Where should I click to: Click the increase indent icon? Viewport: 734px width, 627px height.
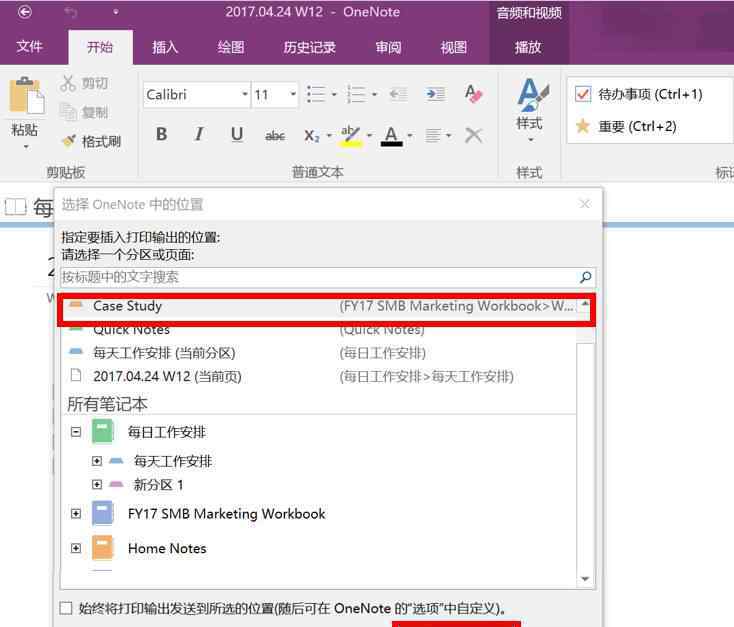(x=435, y=94)
